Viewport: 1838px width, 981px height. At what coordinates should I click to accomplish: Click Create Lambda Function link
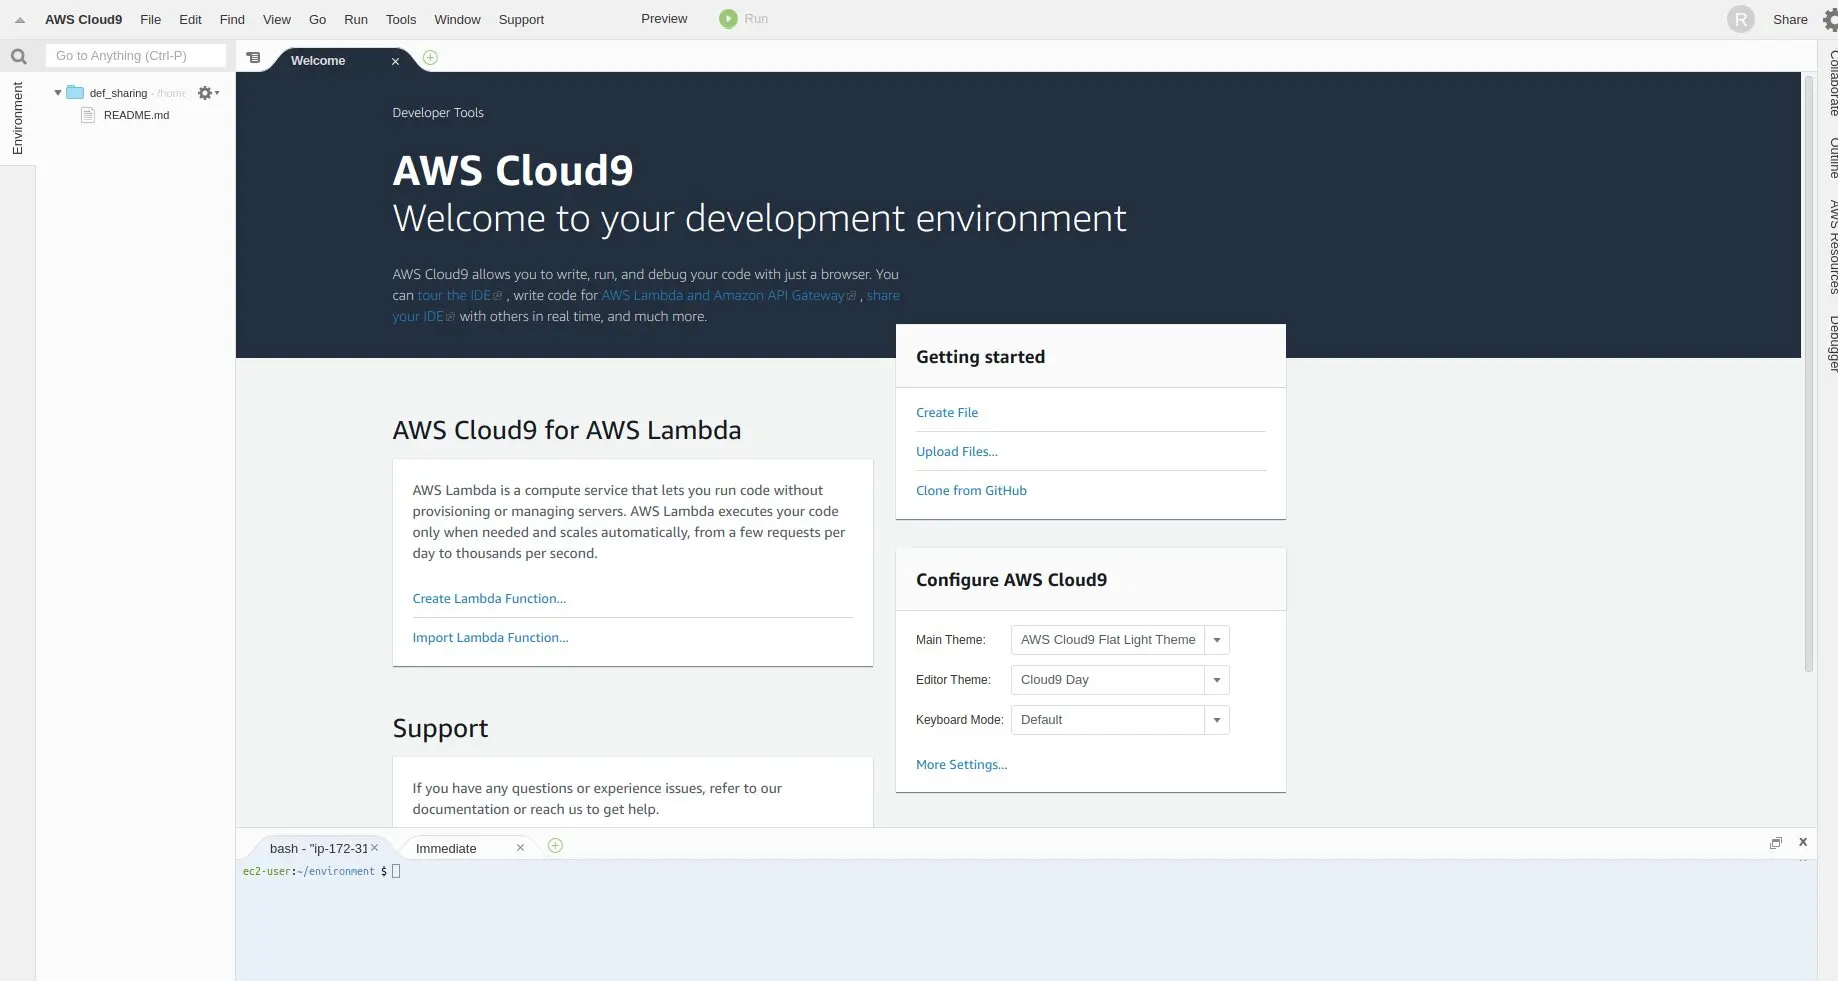tap(489, 598)
